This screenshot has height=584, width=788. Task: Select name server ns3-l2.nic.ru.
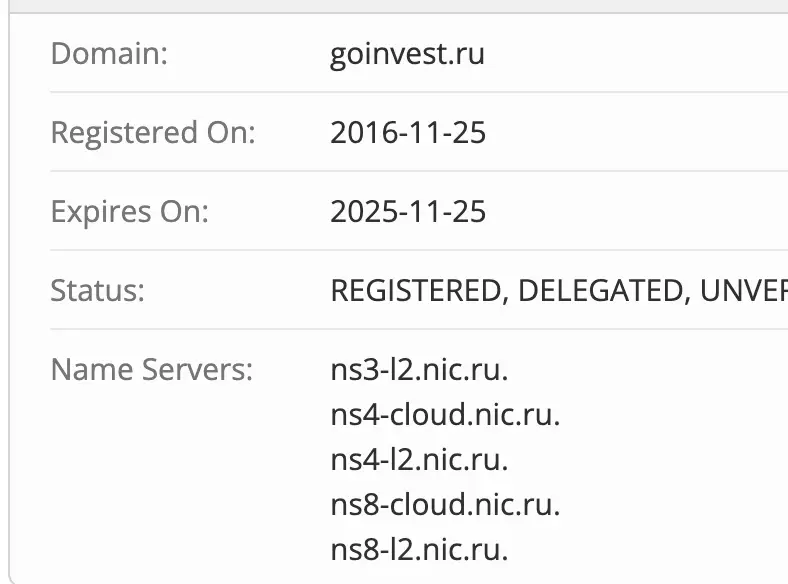(x=419, y=369)
